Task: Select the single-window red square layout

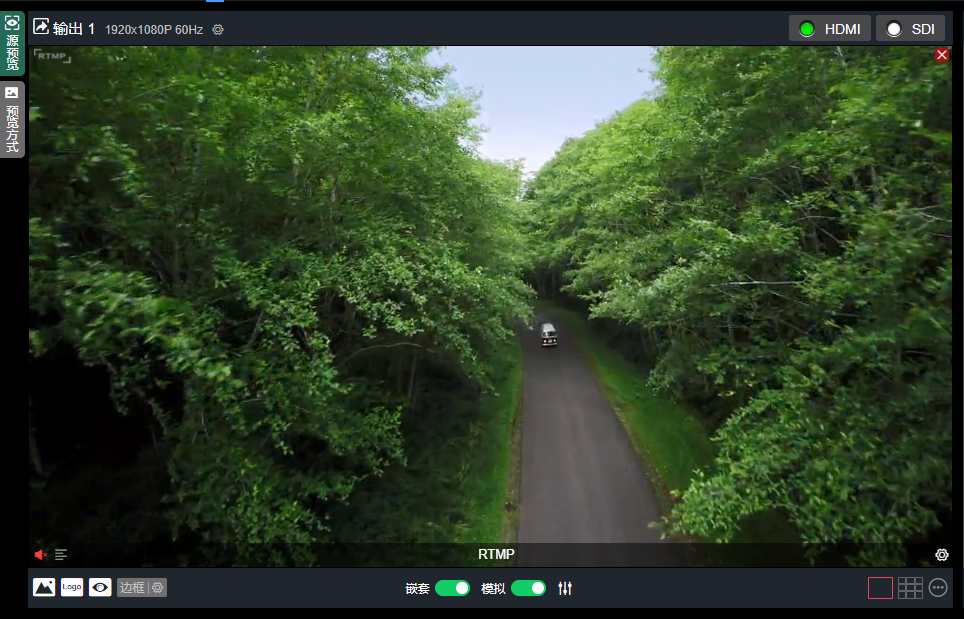Action: (880, 588)
